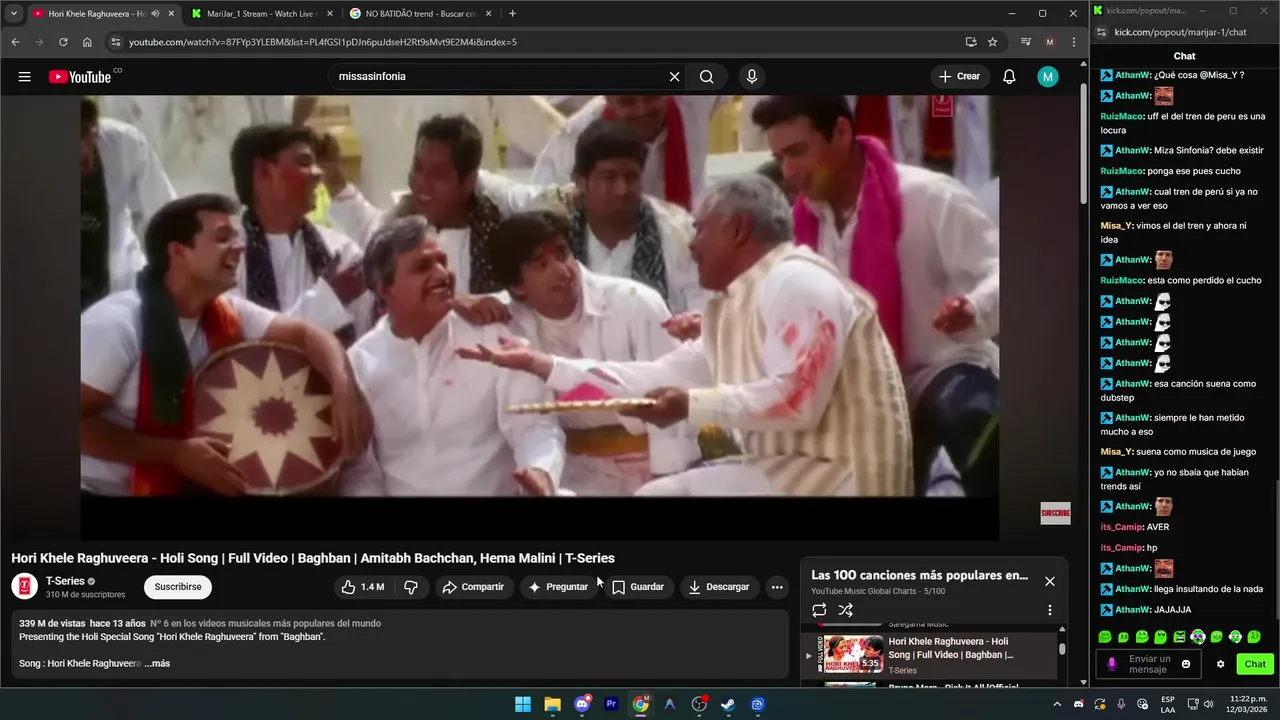Click the SUBSCRIBE watermark on video
Screen dimensions: 1280x720
[1055, 513]
